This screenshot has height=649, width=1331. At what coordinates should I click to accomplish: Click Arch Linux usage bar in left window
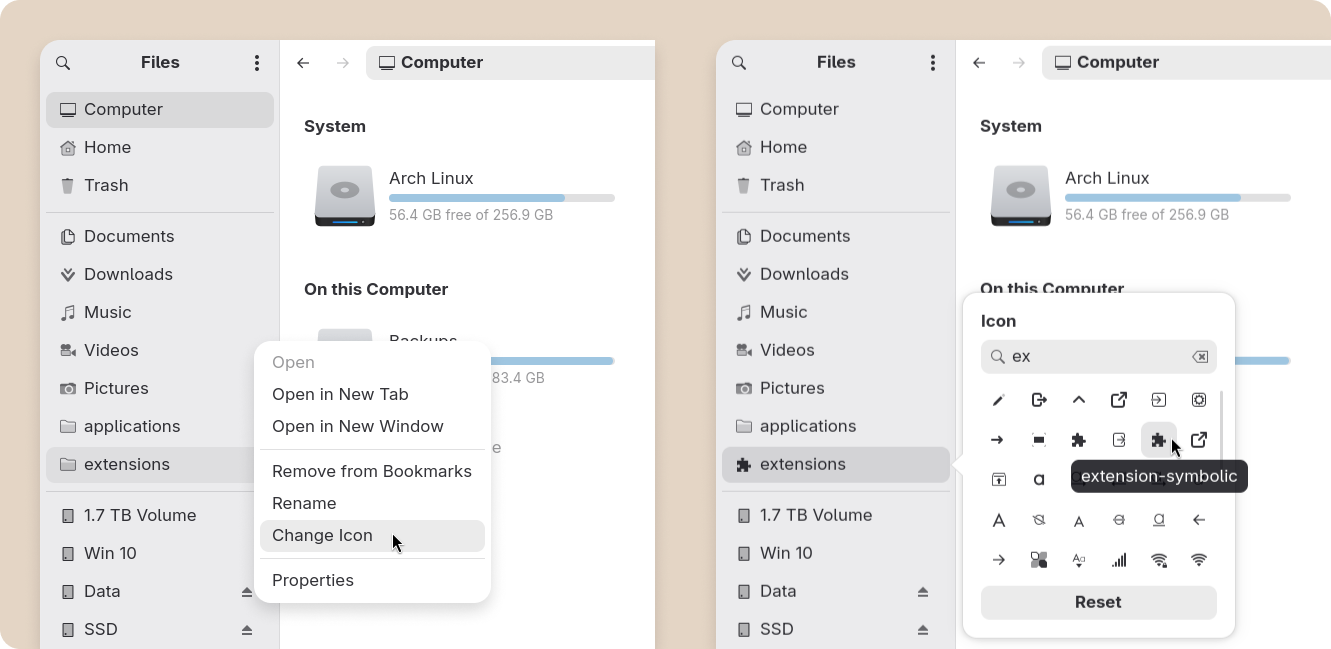point(502,198)
